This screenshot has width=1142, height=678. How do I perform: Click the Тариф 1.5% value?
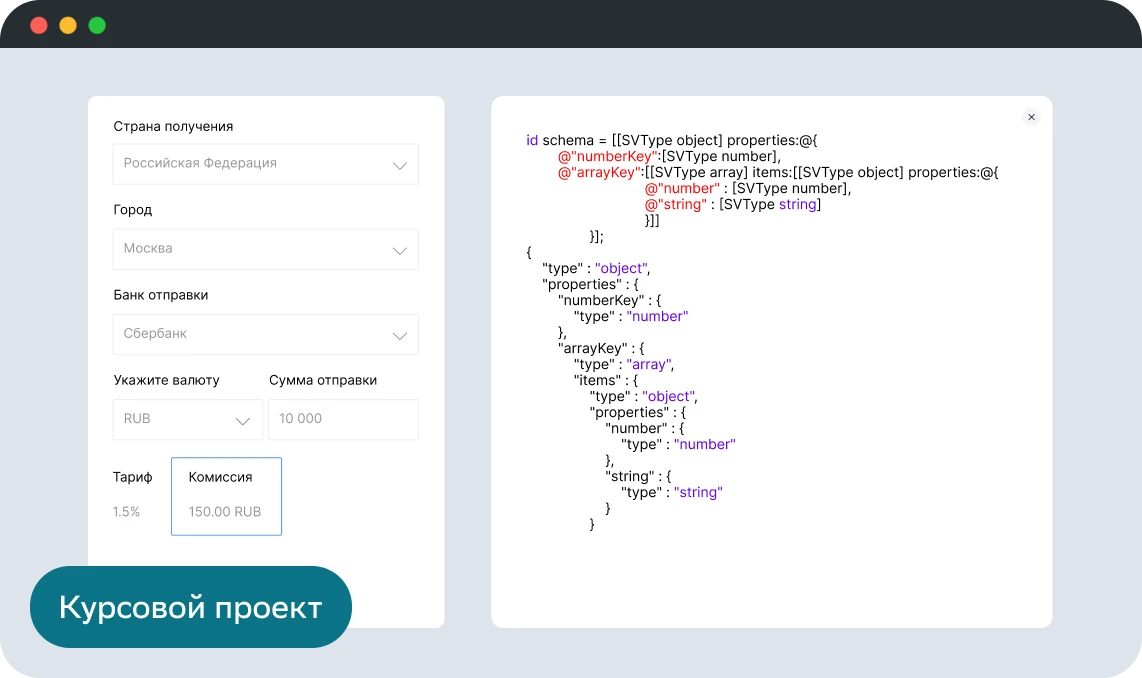pos(127,512)
